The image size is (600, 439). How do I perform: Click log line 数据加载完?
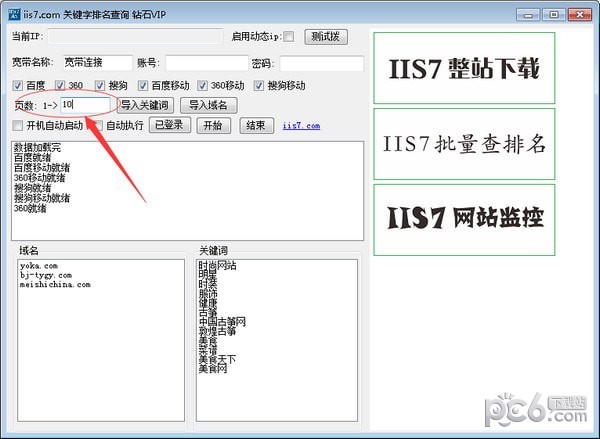pyautogui.click(x=38, y=147)
